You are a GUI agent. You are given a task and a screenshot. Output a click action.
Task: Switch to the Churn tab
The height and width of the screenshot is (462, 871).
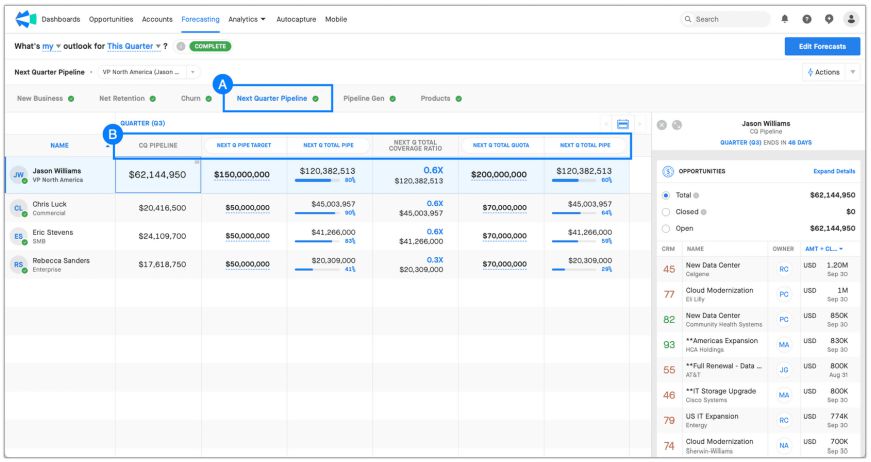tap(196, 98)
